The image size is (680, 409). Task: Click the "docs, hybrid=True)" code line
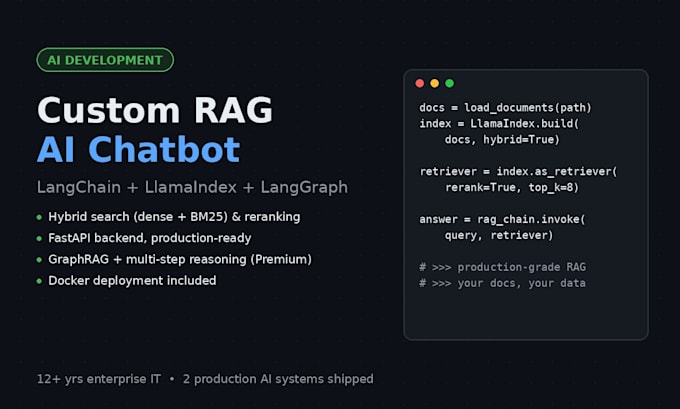[x=502, y=140]
